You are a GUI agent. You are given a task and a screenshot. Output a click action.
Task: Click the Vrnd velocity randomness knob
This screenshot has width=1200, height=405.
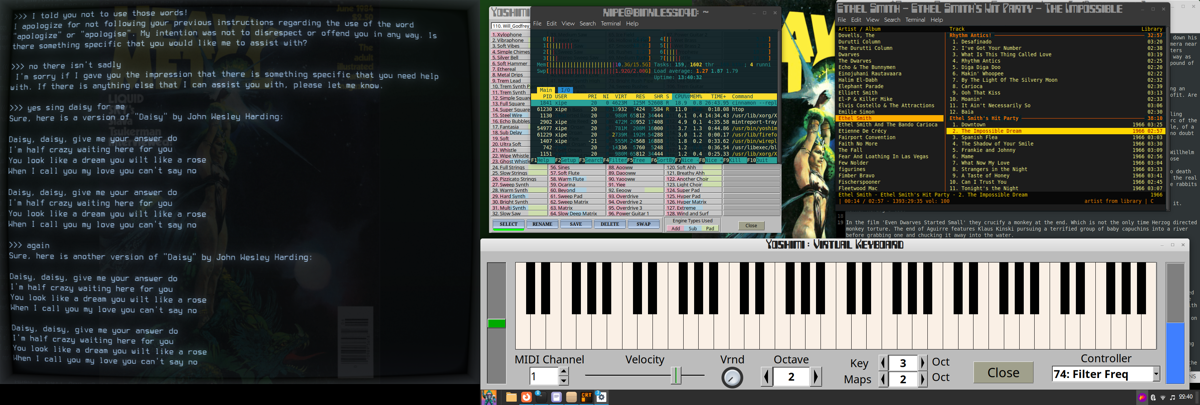pyautogui.click(x=732, y=377)
